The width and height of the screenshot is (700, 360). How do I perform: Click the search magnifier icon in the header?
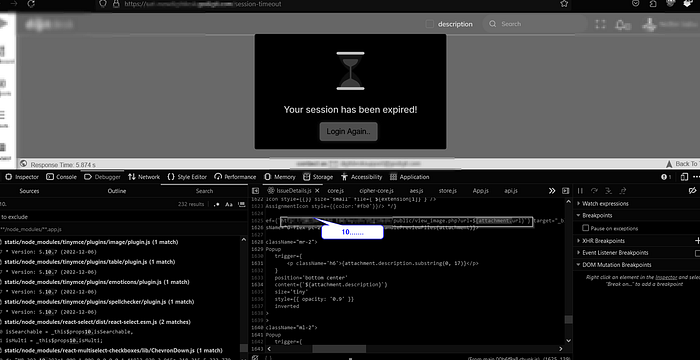click(493, 24)
